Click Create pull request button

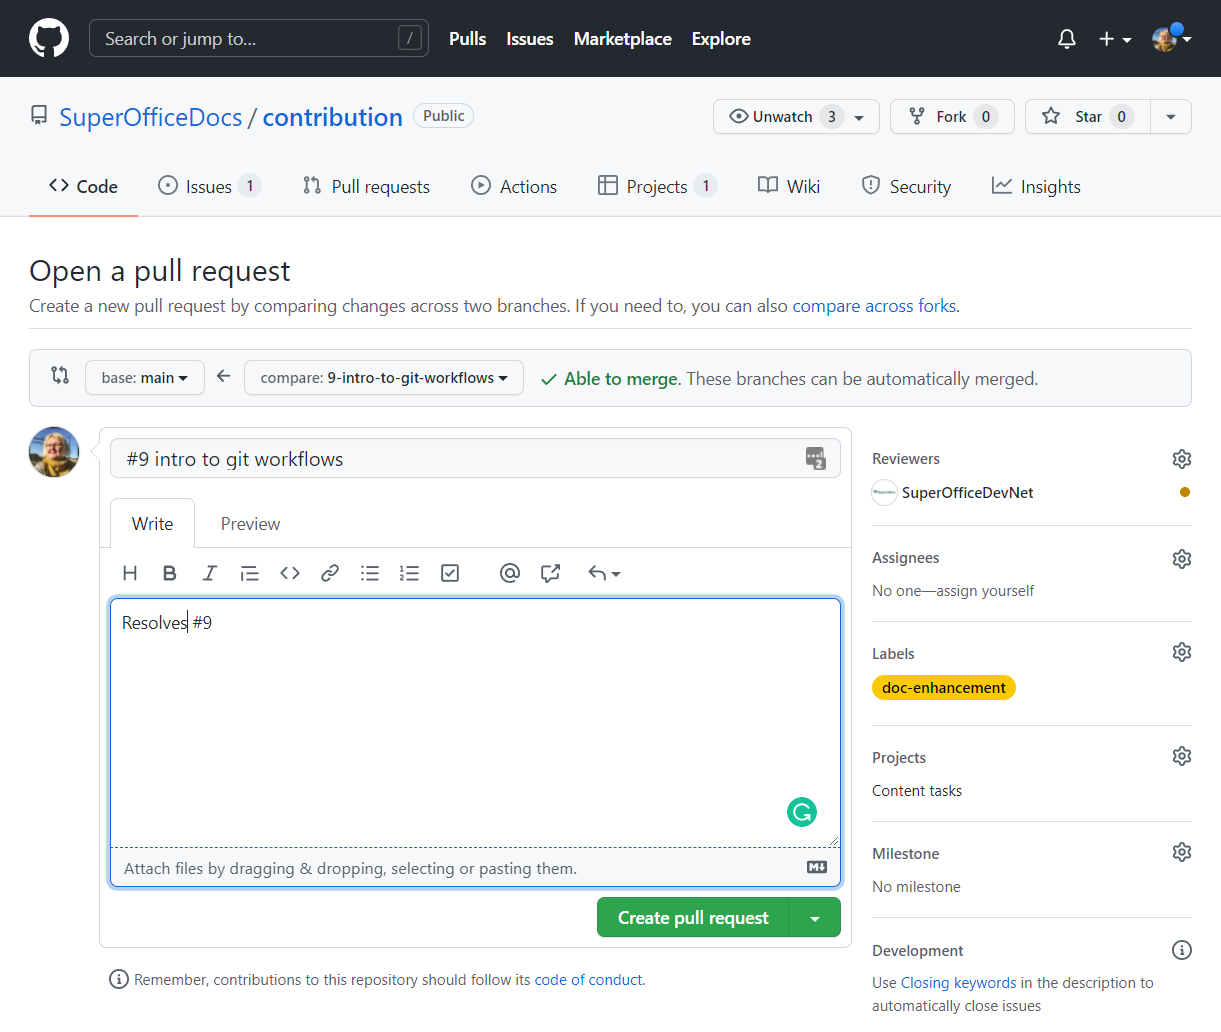coord(693,918)
